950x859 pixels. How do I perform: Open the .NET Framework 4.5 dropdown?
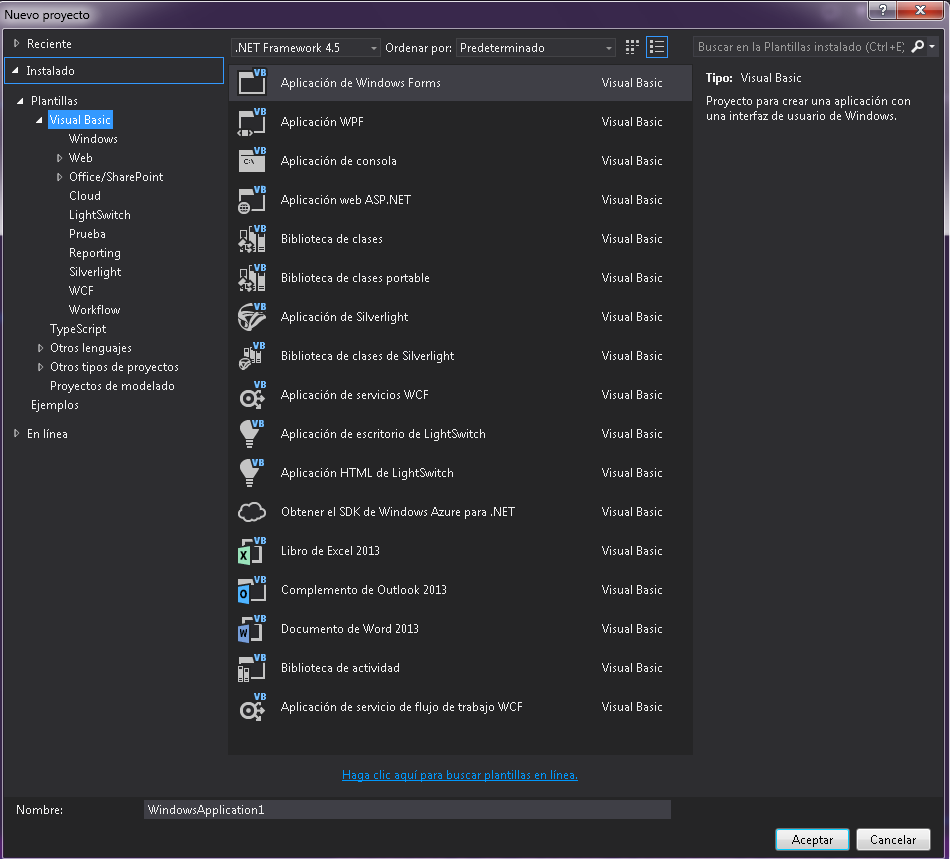pos(376,46)
